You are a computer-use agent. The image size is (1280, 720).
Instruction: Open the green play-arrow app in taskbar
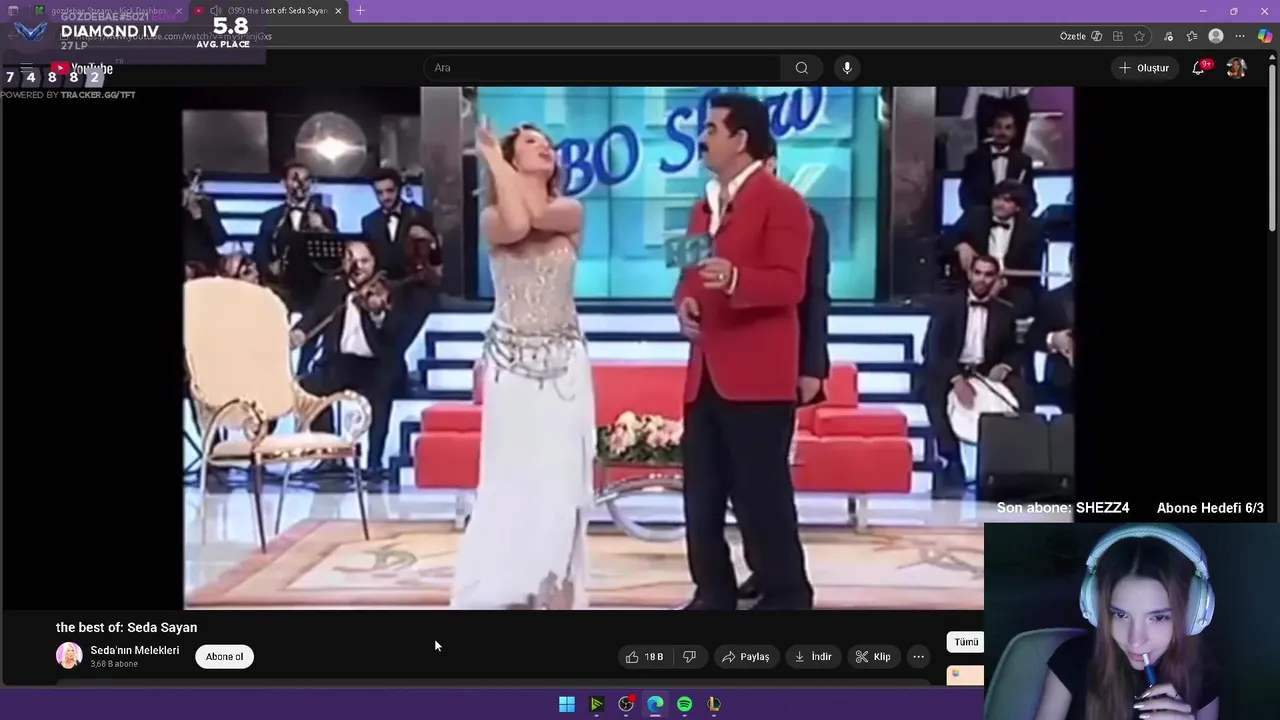pos(596,704)
